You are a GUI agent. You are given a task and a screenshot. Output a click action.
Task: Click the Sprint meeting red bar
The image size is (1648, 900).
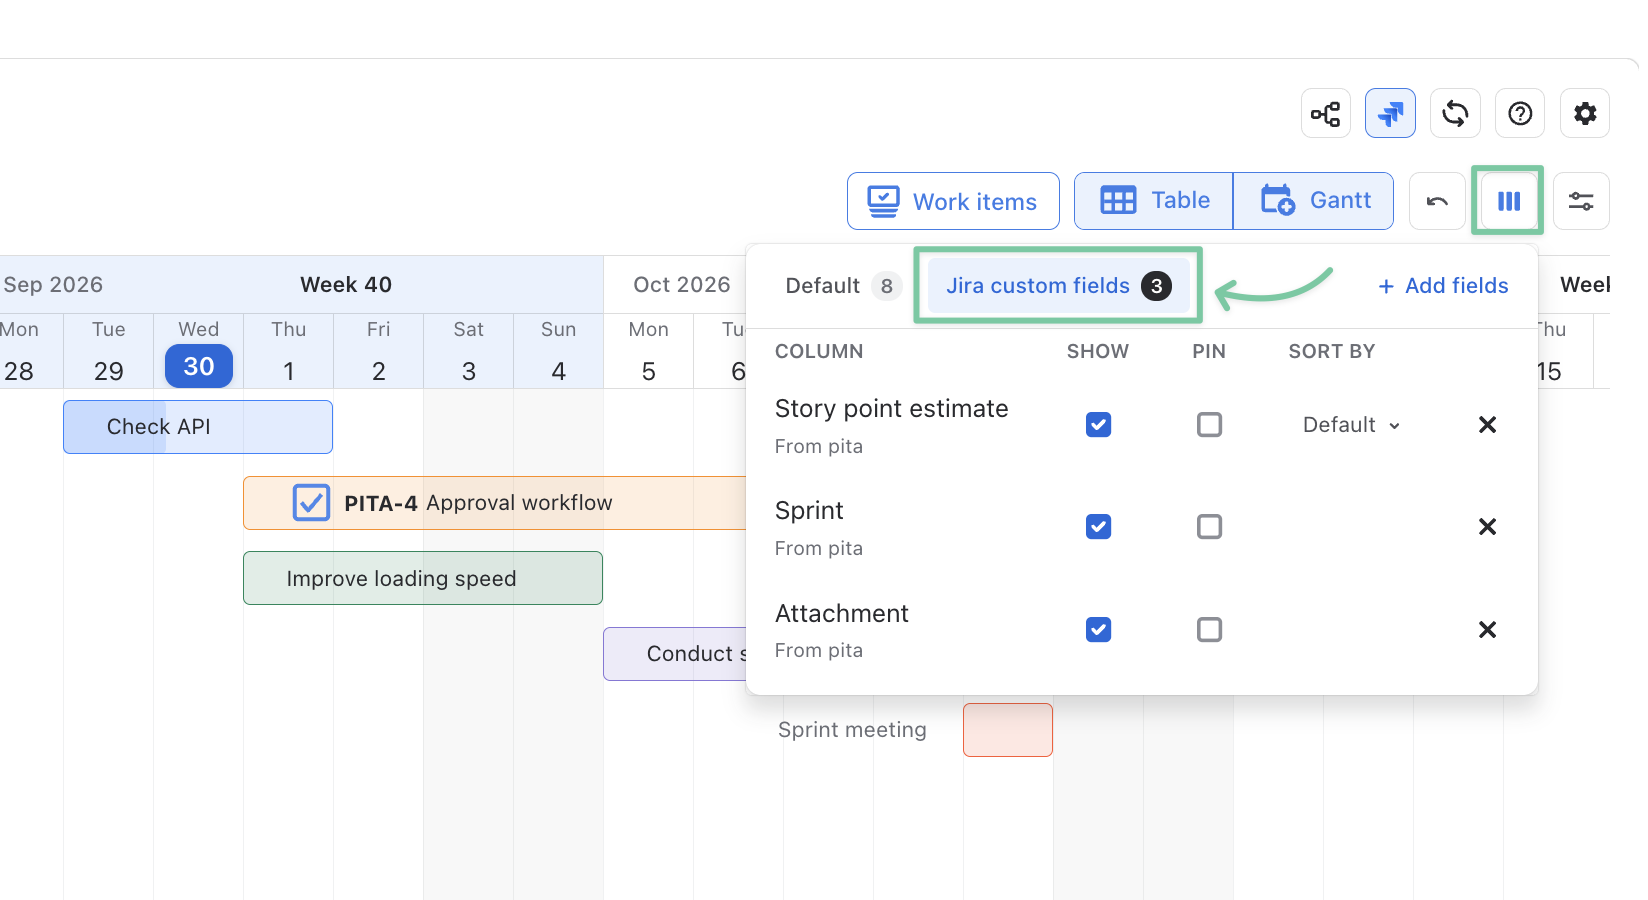(1008, 730)
